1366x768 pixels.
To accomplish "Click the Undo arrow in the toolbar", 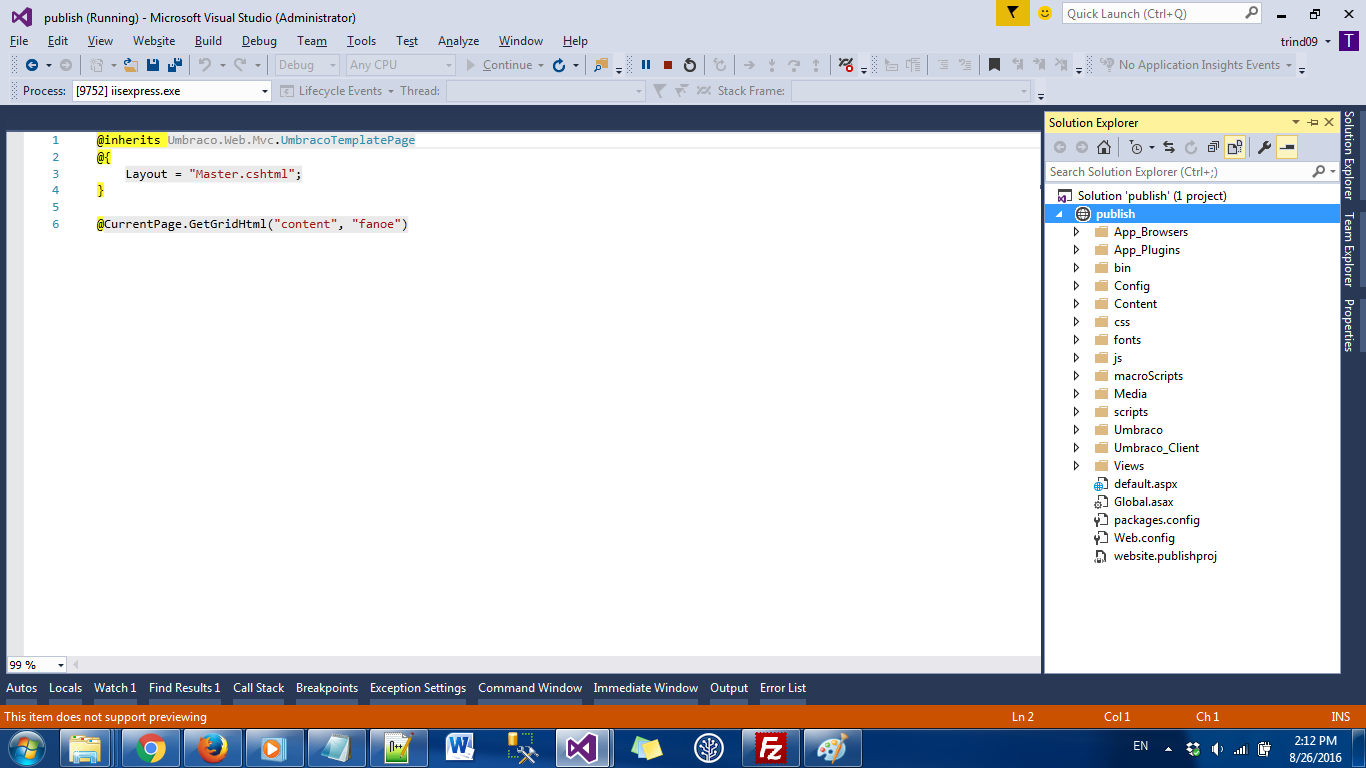I will [204, 65].
